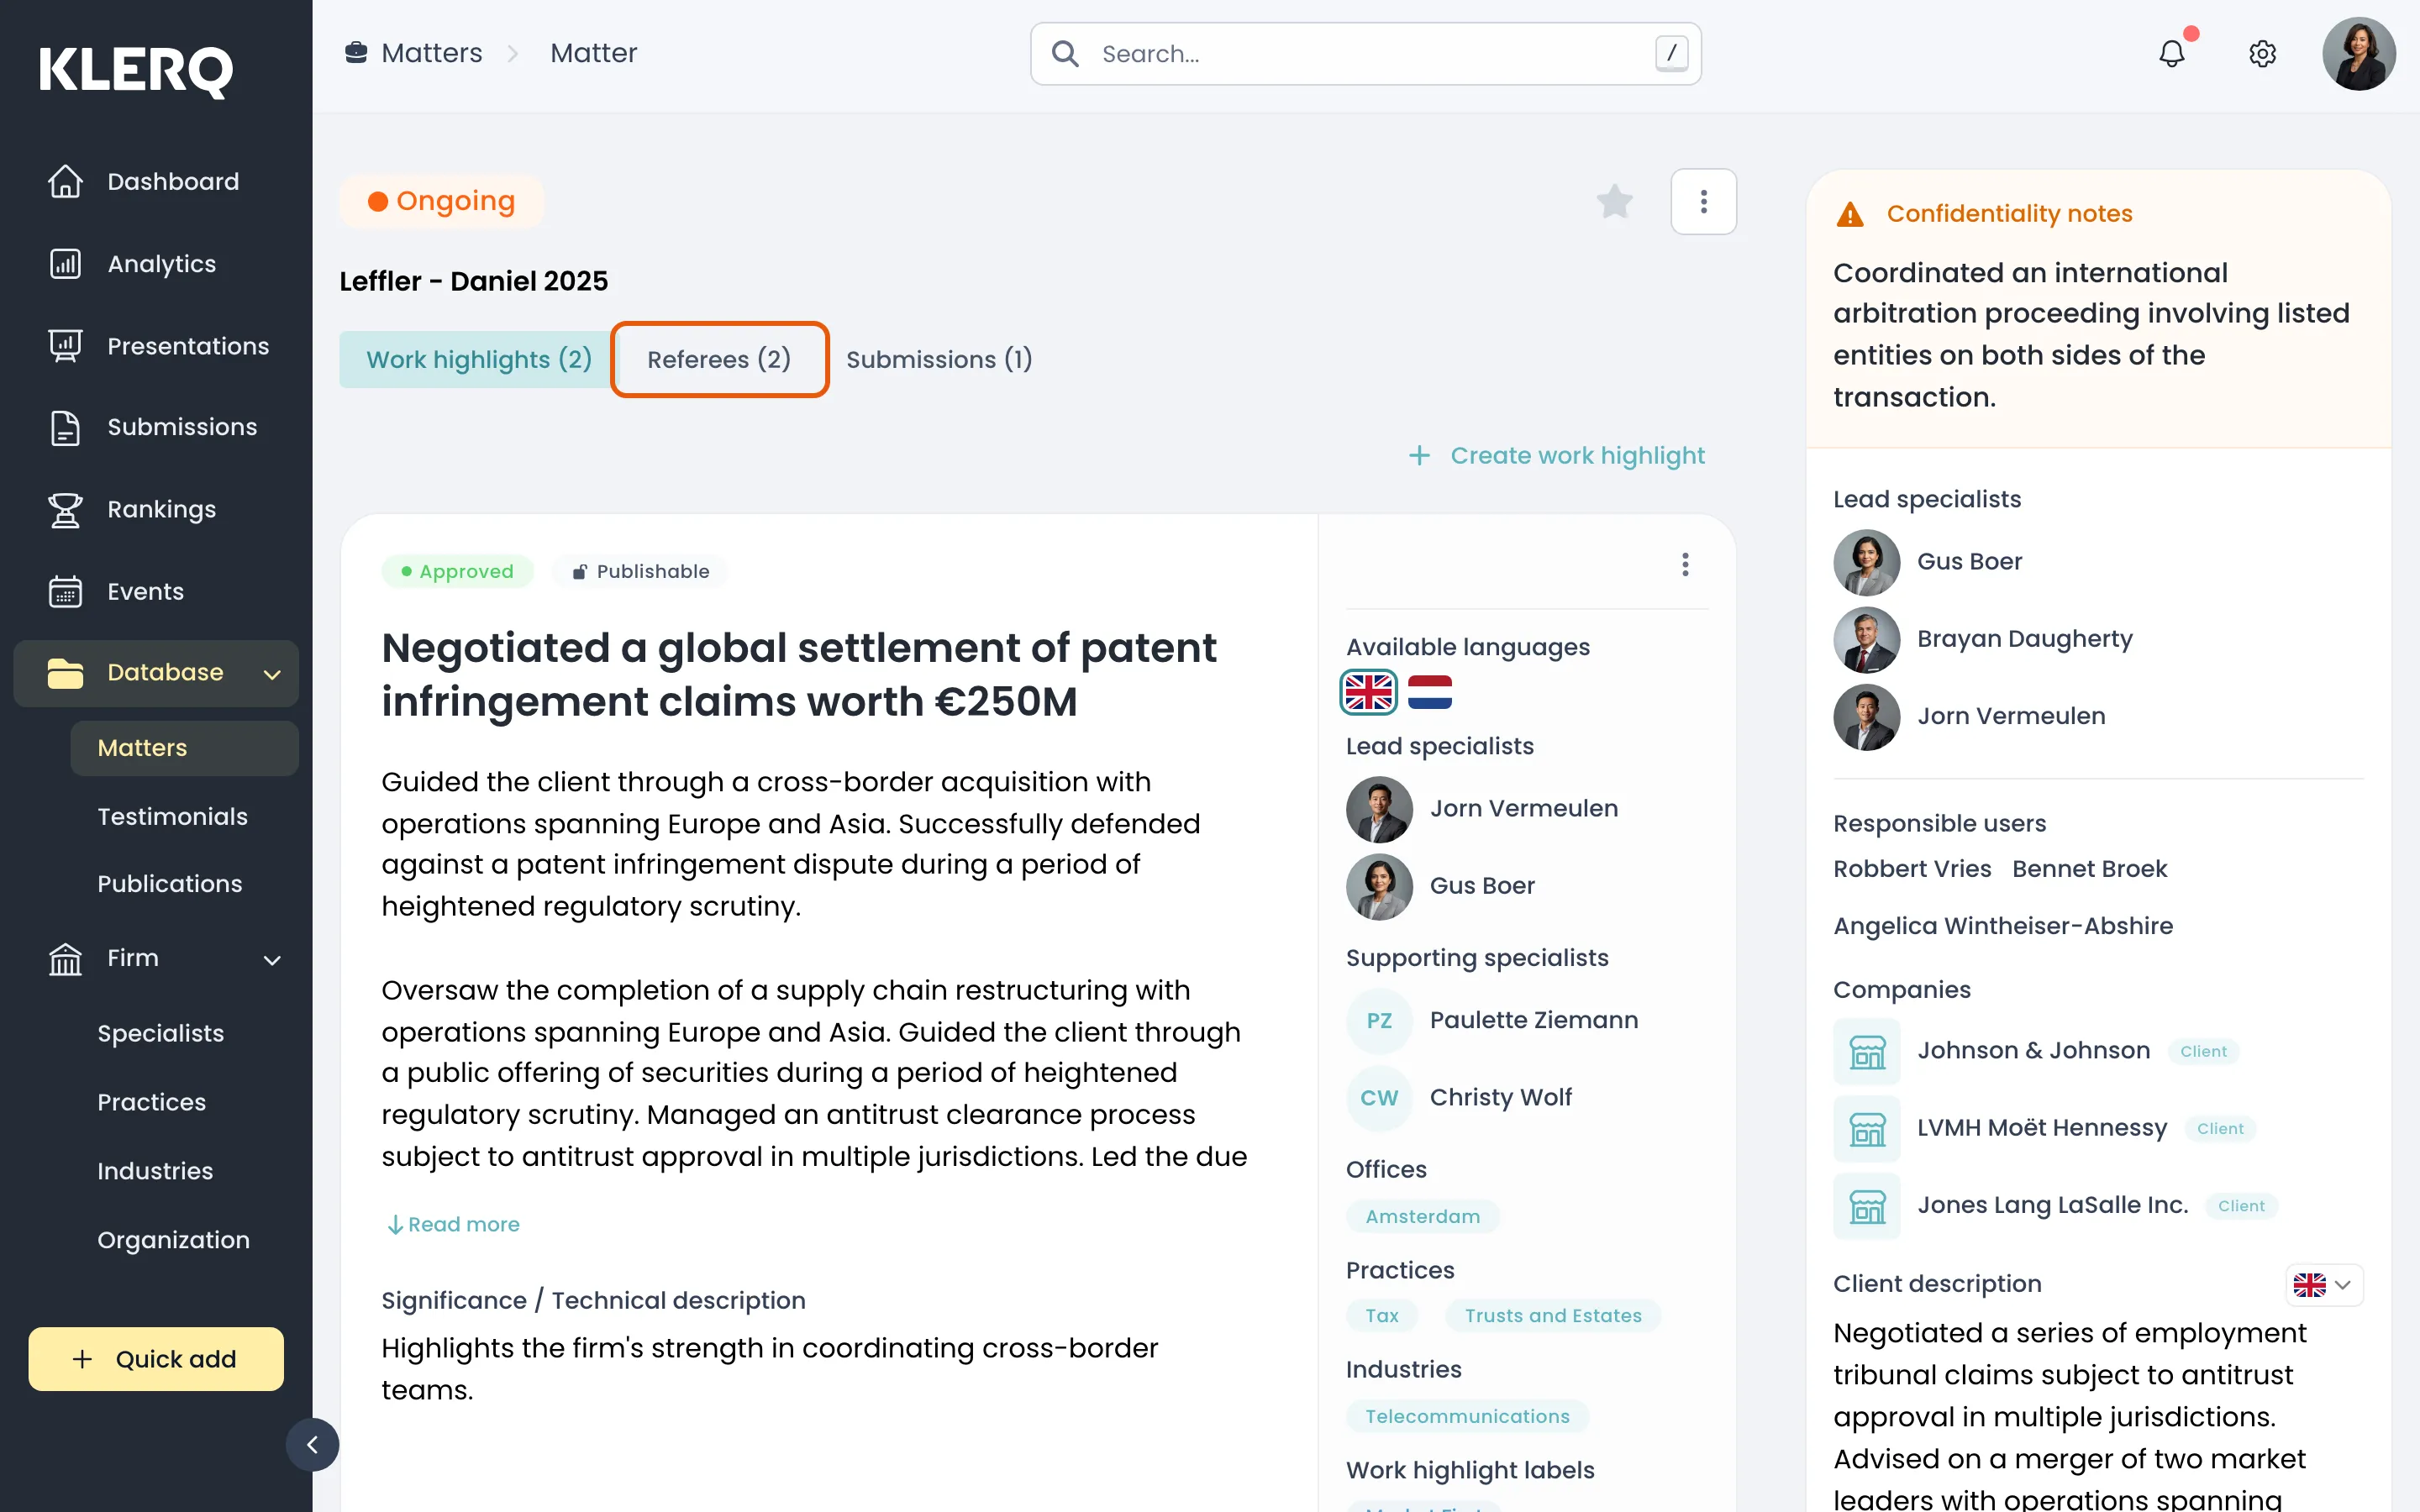Screen dimensions: 2420x1512
Task: Open Johnson & Johnson company icon
Action: 1866,1051
